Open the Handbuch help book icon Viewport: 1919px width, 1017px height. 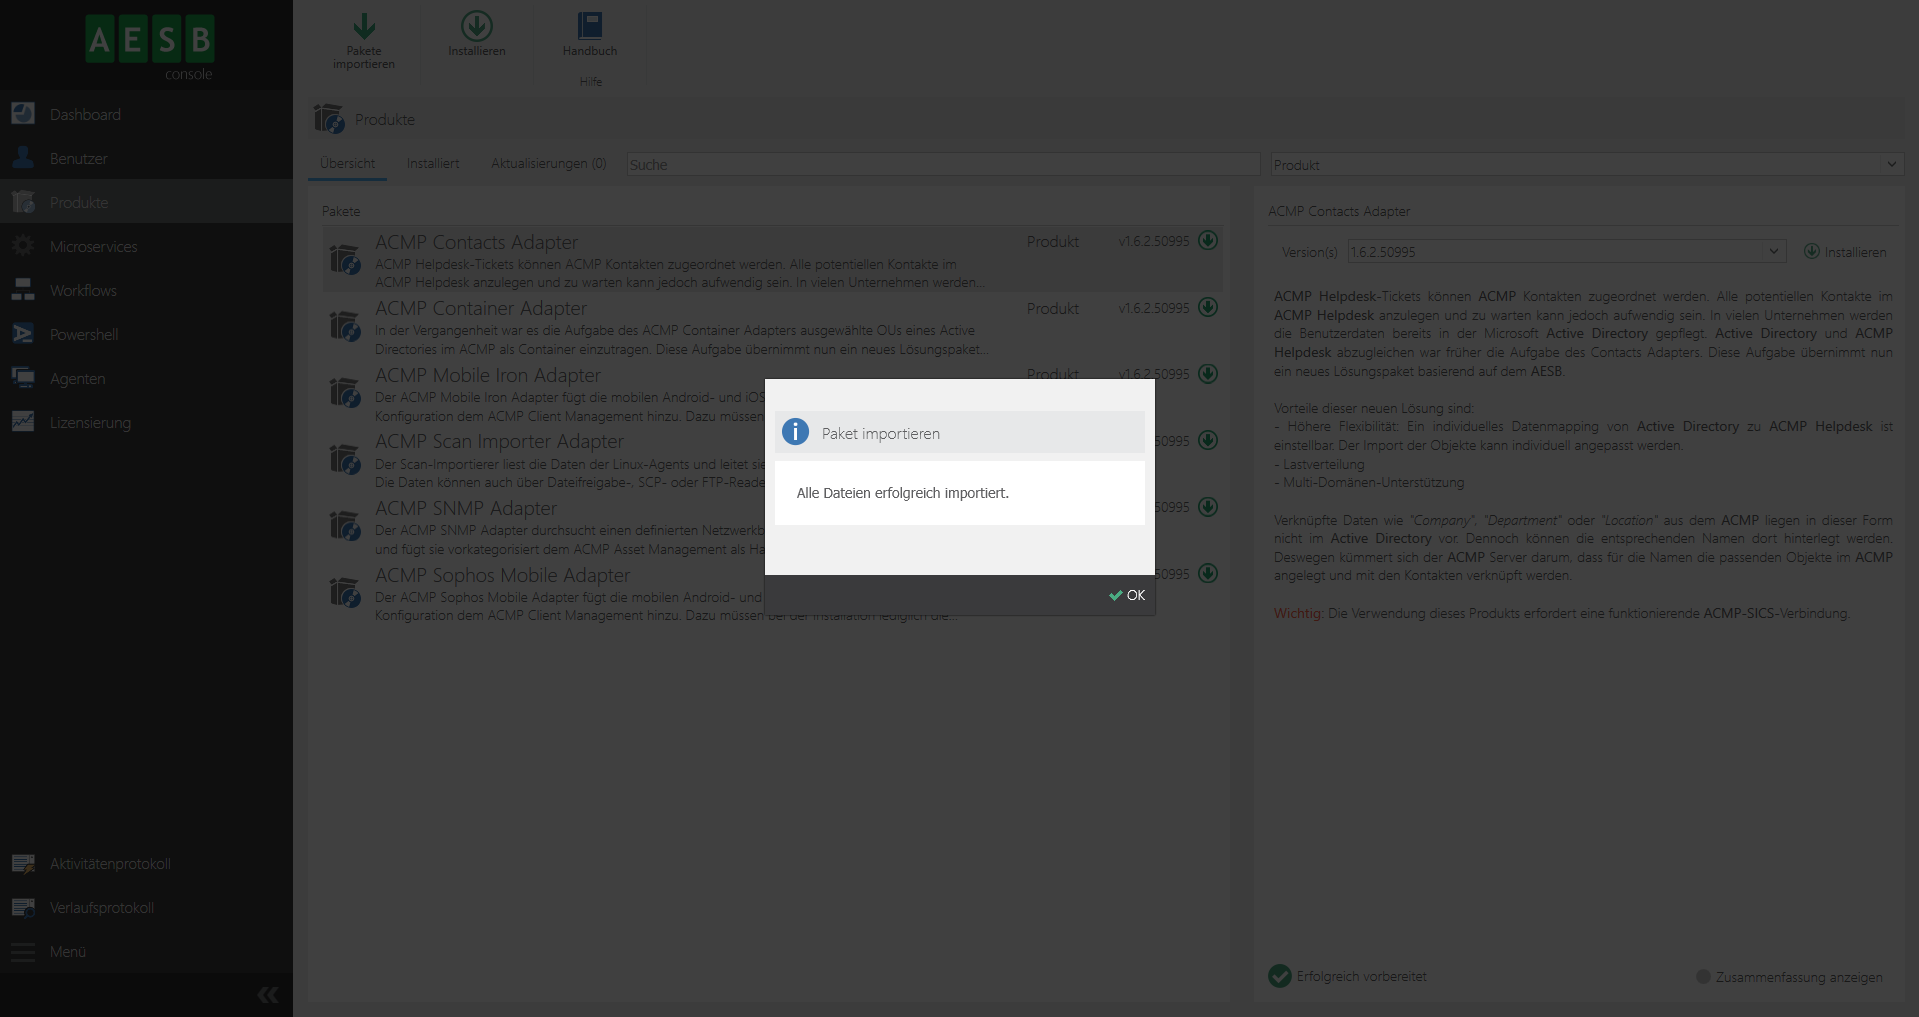coord(590,27)
